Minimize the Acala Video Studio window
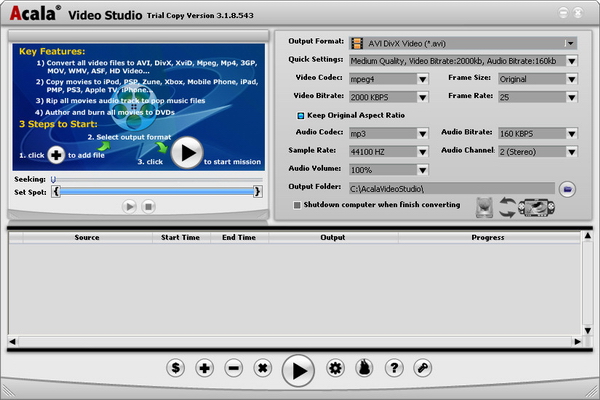Image resolution: width=600 pixels, height=400 pixels. coord(563,13)
